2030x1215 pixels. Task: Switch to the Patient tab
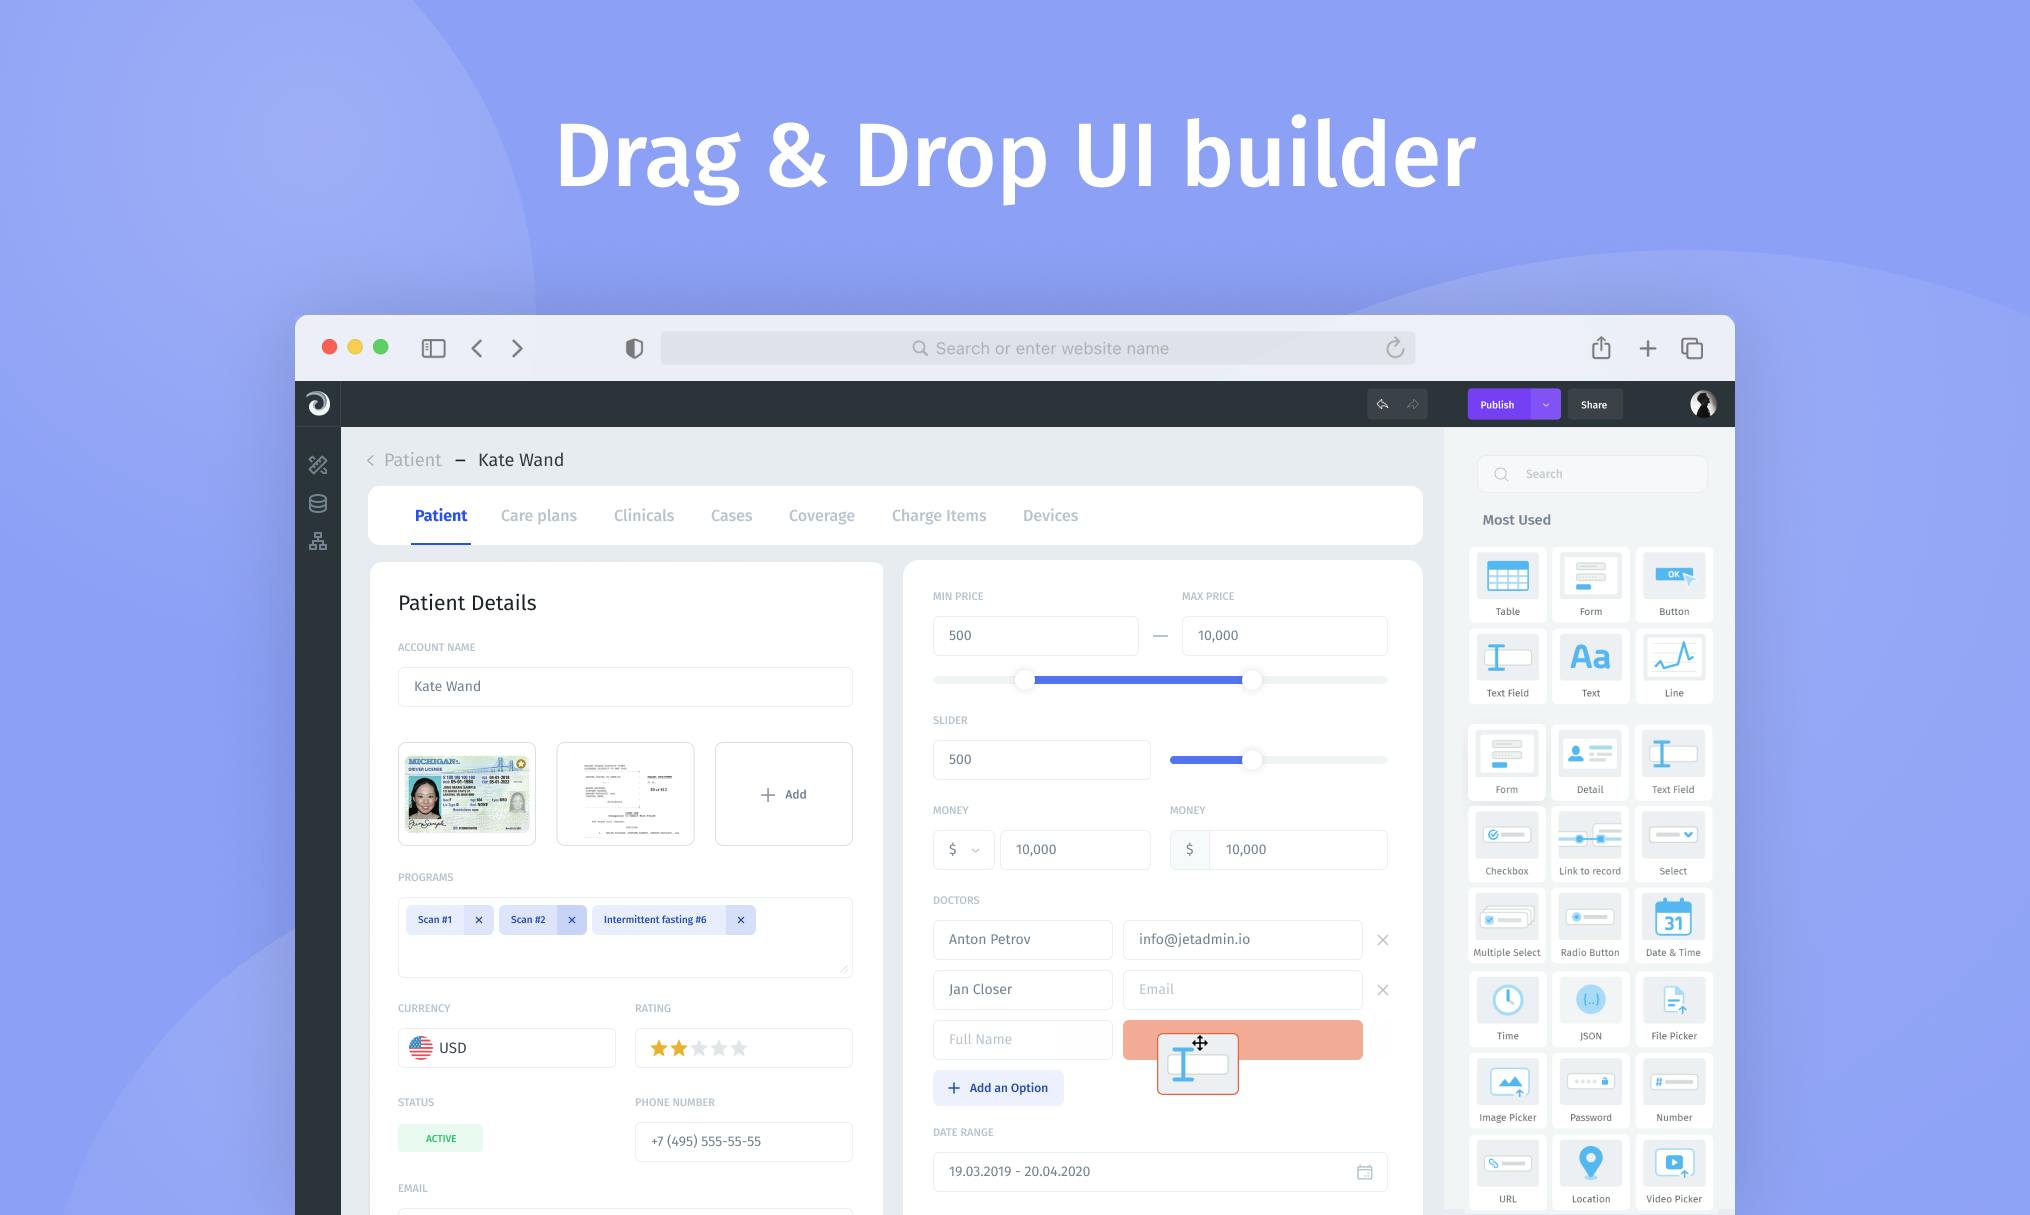click(441, 516)
